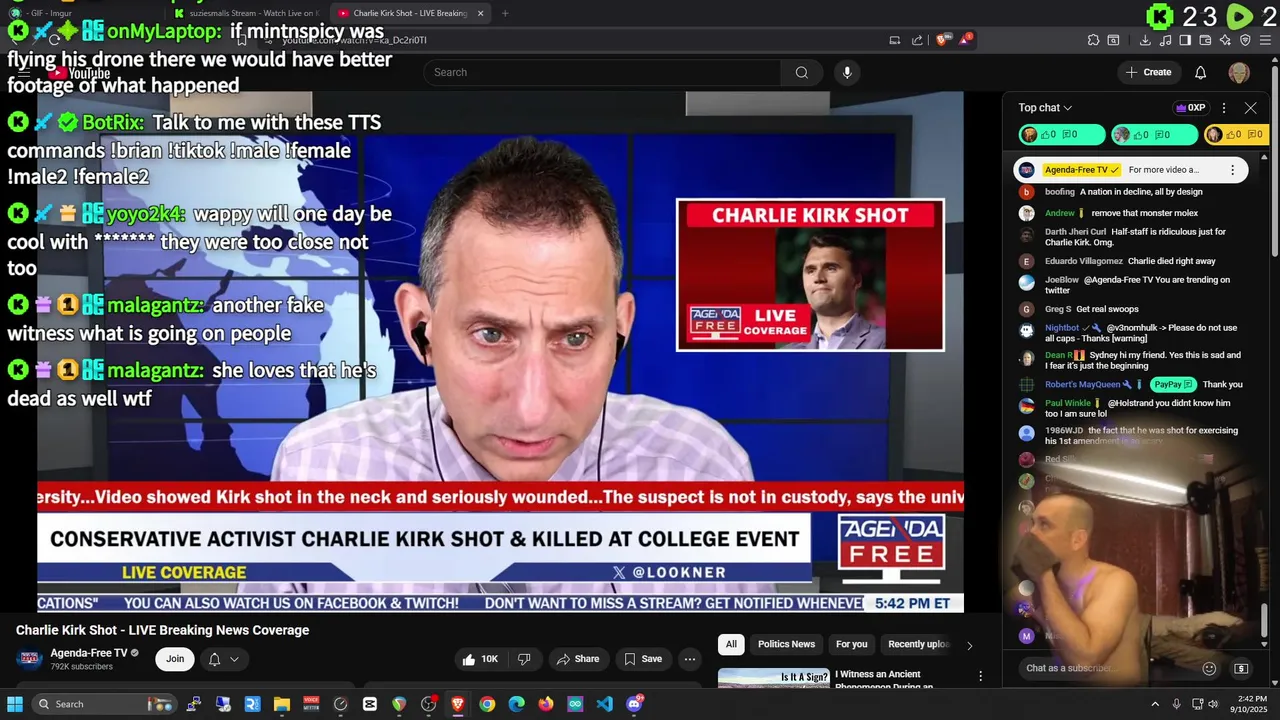Open YouTube notifications bell
This screenshot has width=1280, height=720.
[x=1200, y=72]
